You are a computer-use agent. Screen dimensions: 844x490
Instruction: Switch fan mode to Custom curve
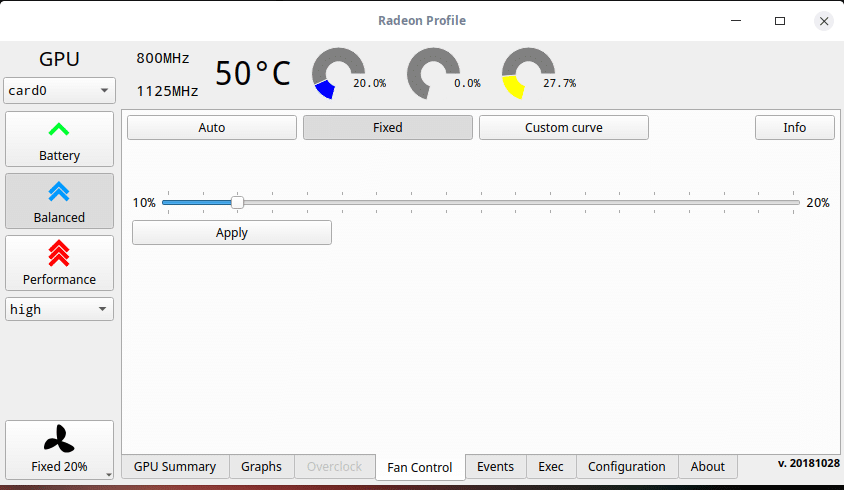564,128
